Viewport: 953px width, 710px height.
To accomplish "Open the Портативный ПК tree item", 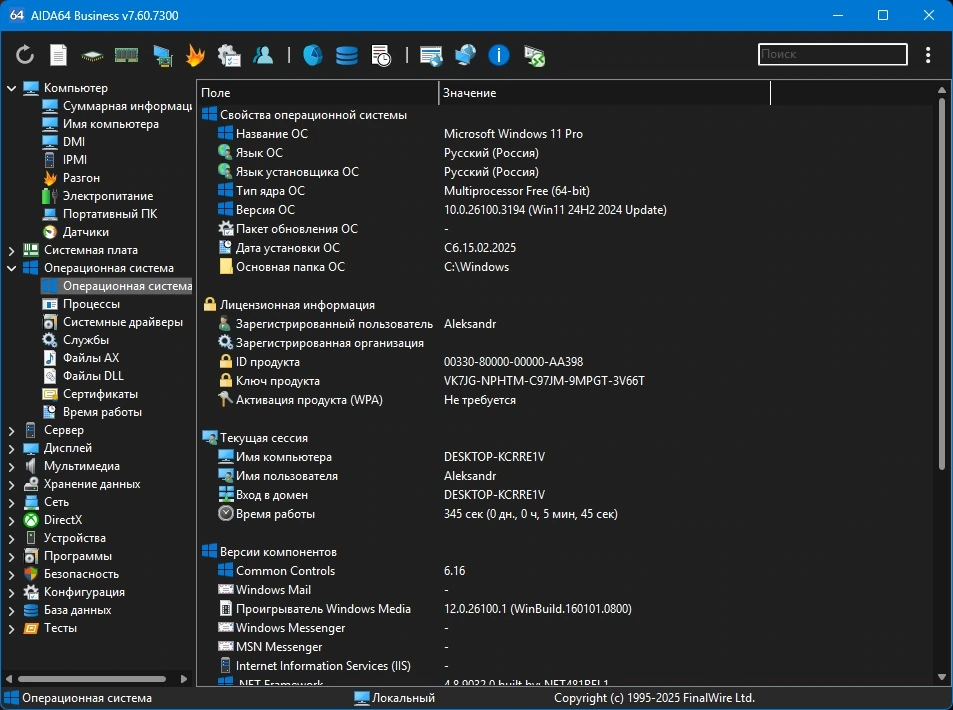I will tap(100, 214).
